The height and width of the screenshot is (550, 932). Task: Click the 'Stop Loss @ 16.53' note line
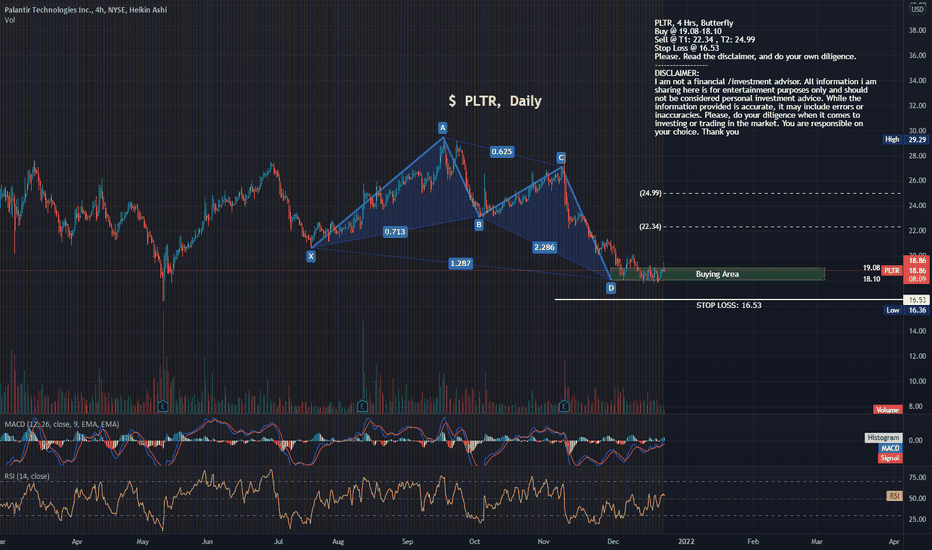pyautogui.click(x=687, y=48)
